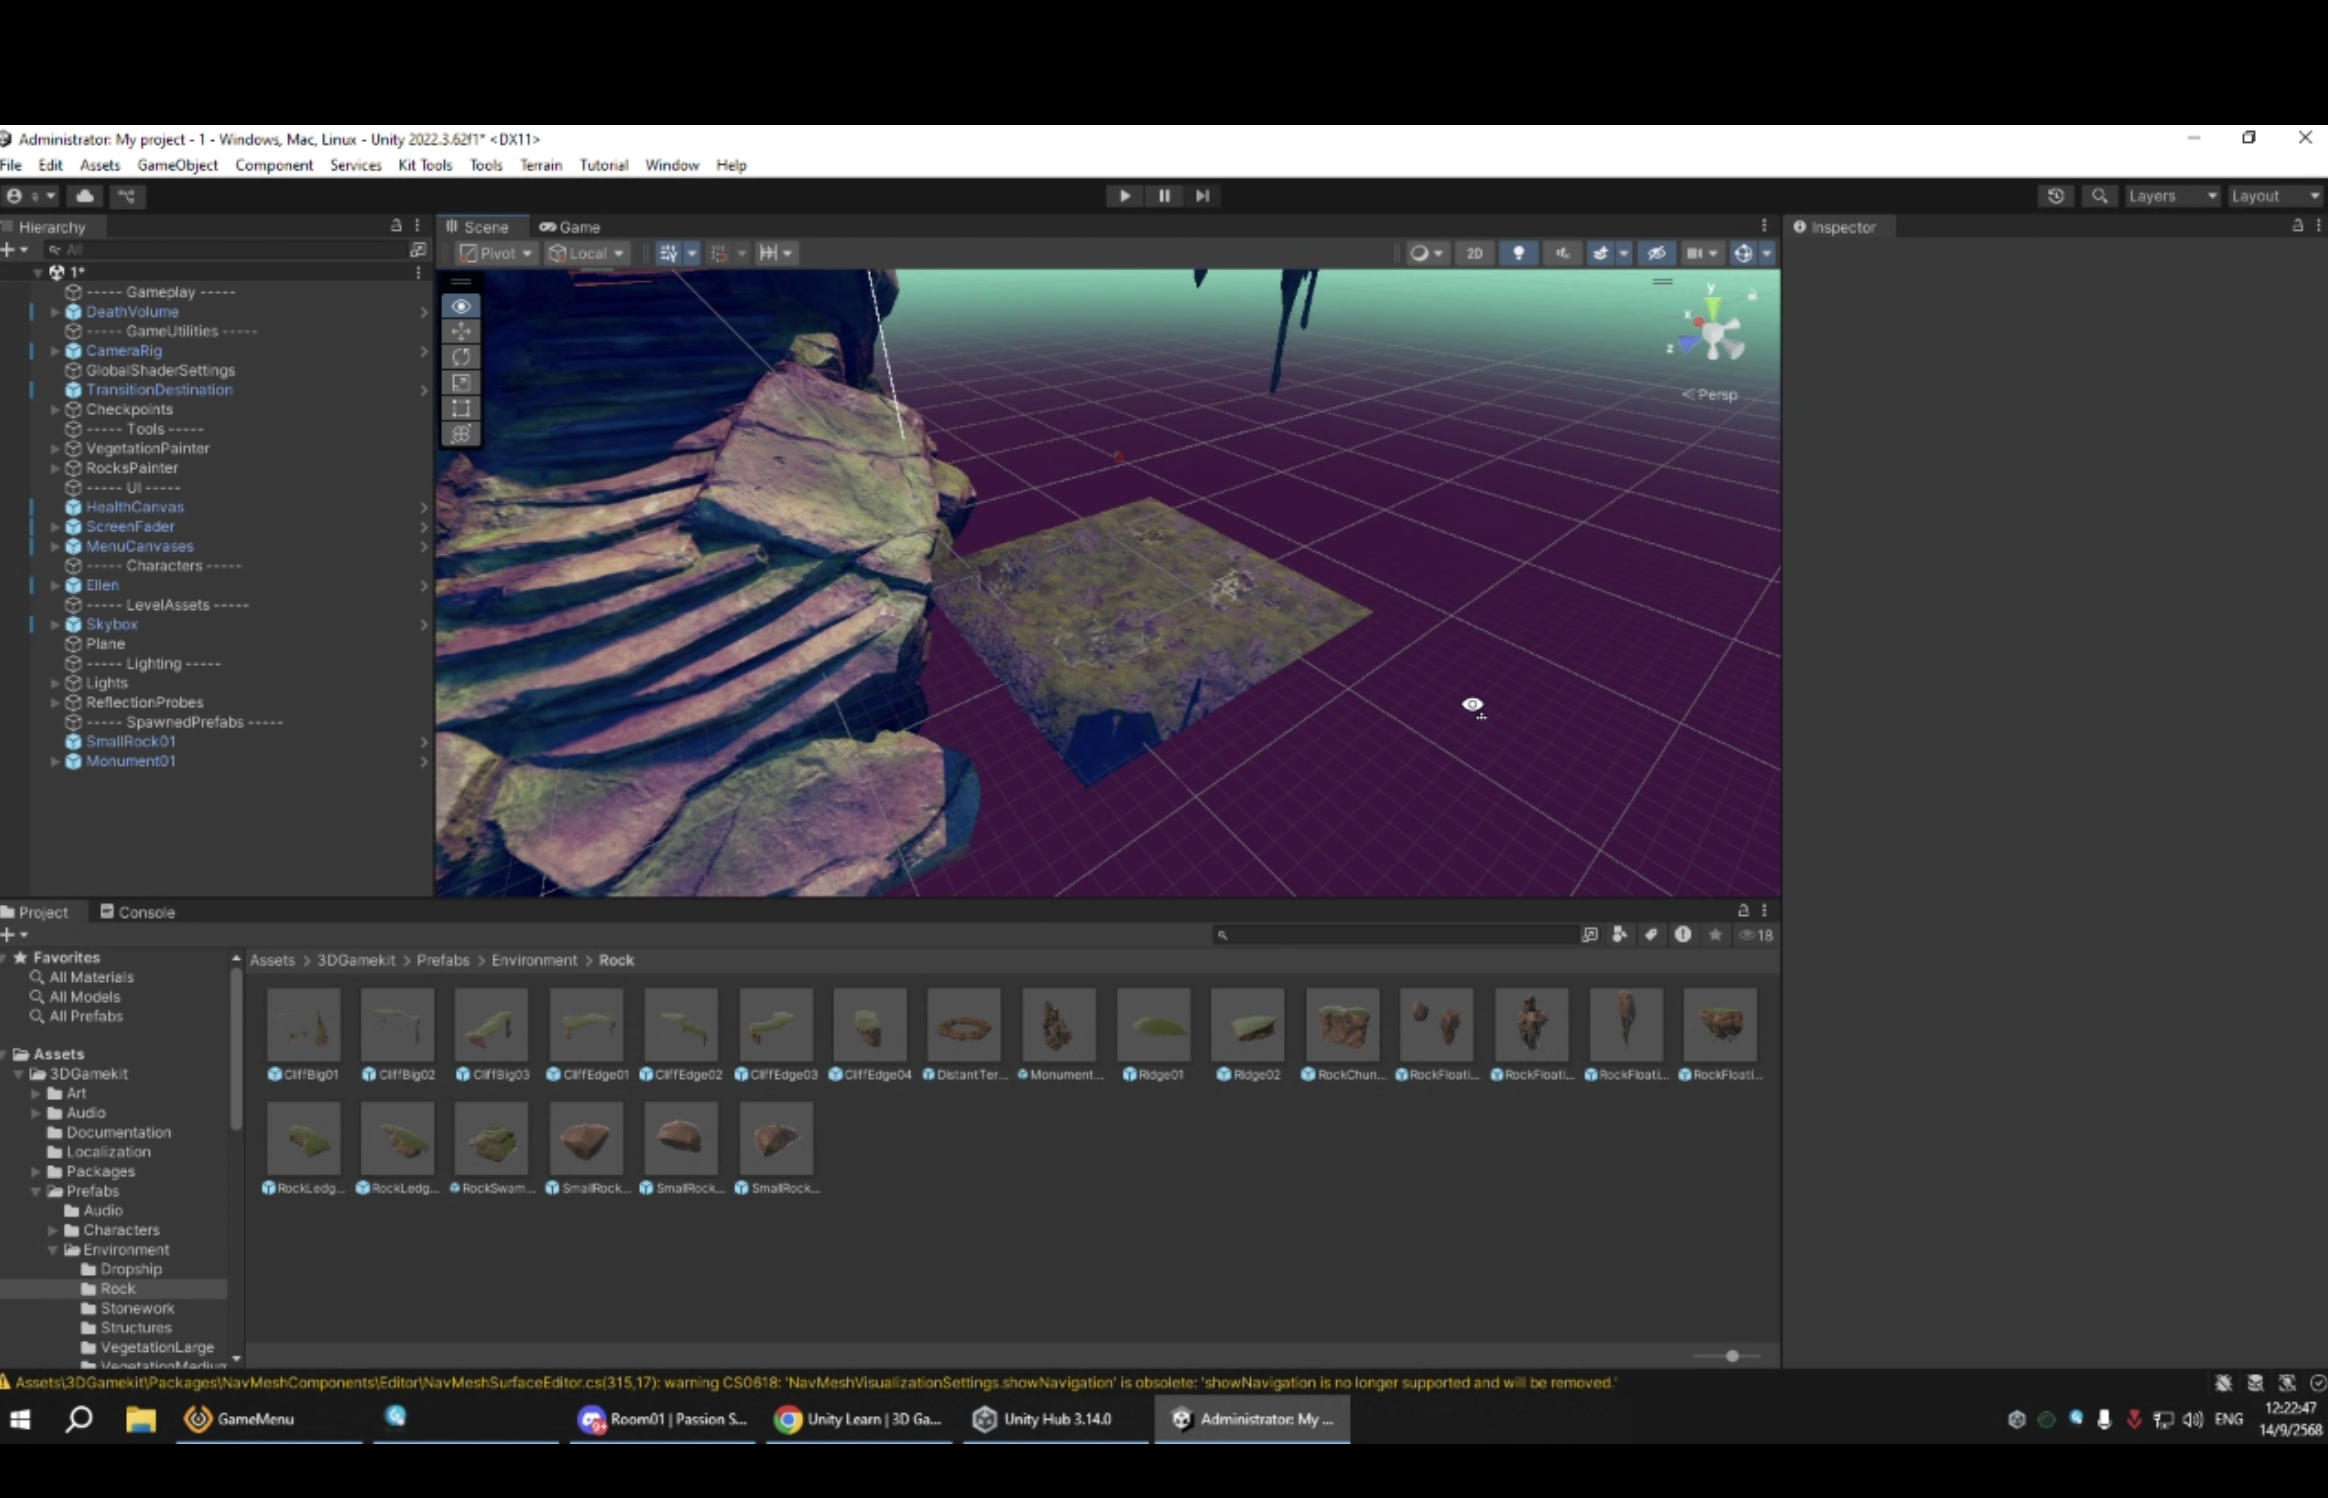This screenshot has width=2328, height=1498.
Task: Open Undo History from the toolbar icon
Action: (x=2055, y=196)
